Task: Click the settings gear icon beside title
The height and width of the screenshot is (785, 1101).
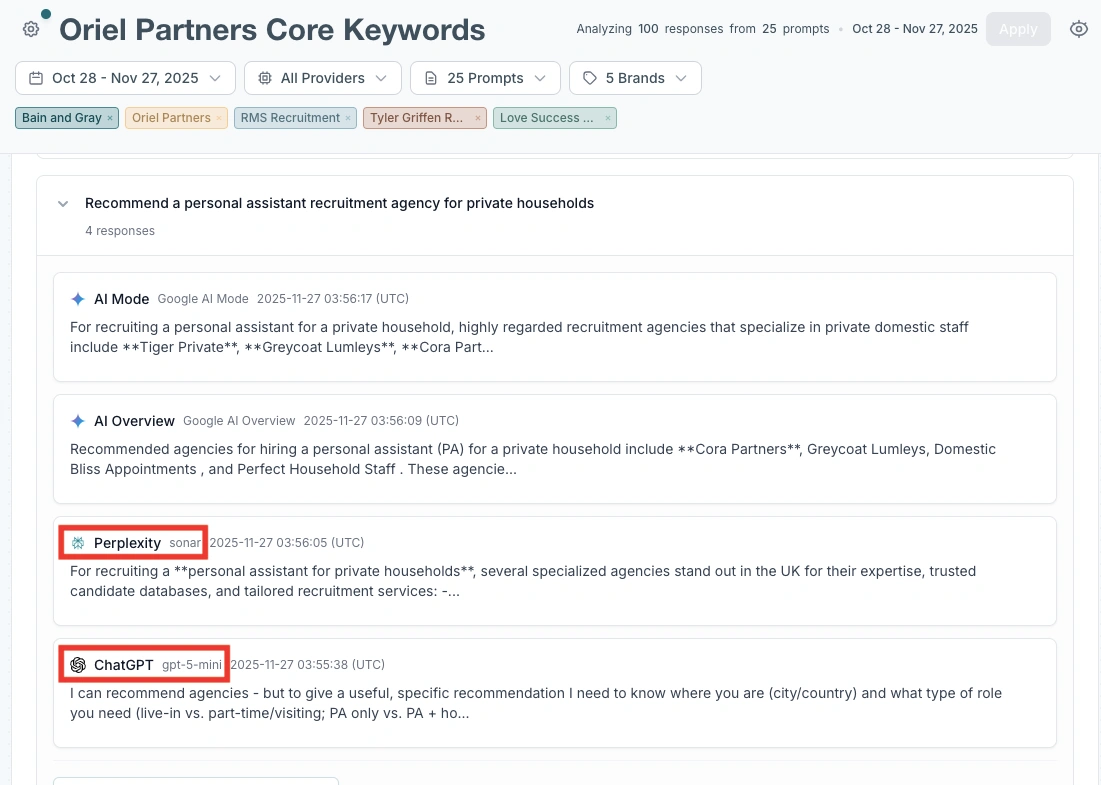Action: click(31, 29)
